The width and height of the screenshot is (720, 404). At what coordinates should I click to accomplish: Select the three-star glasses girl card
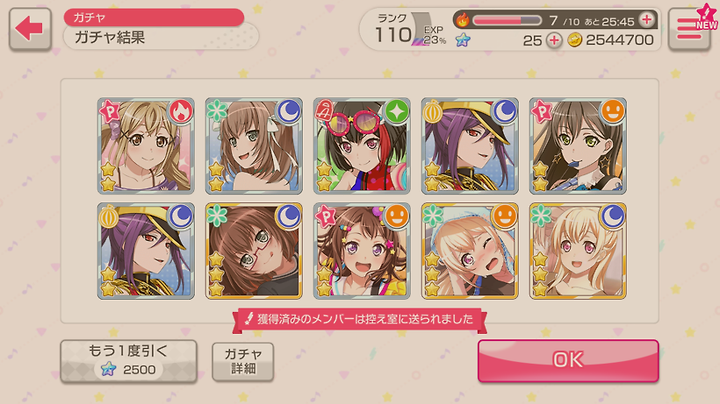tap(253, 251)
